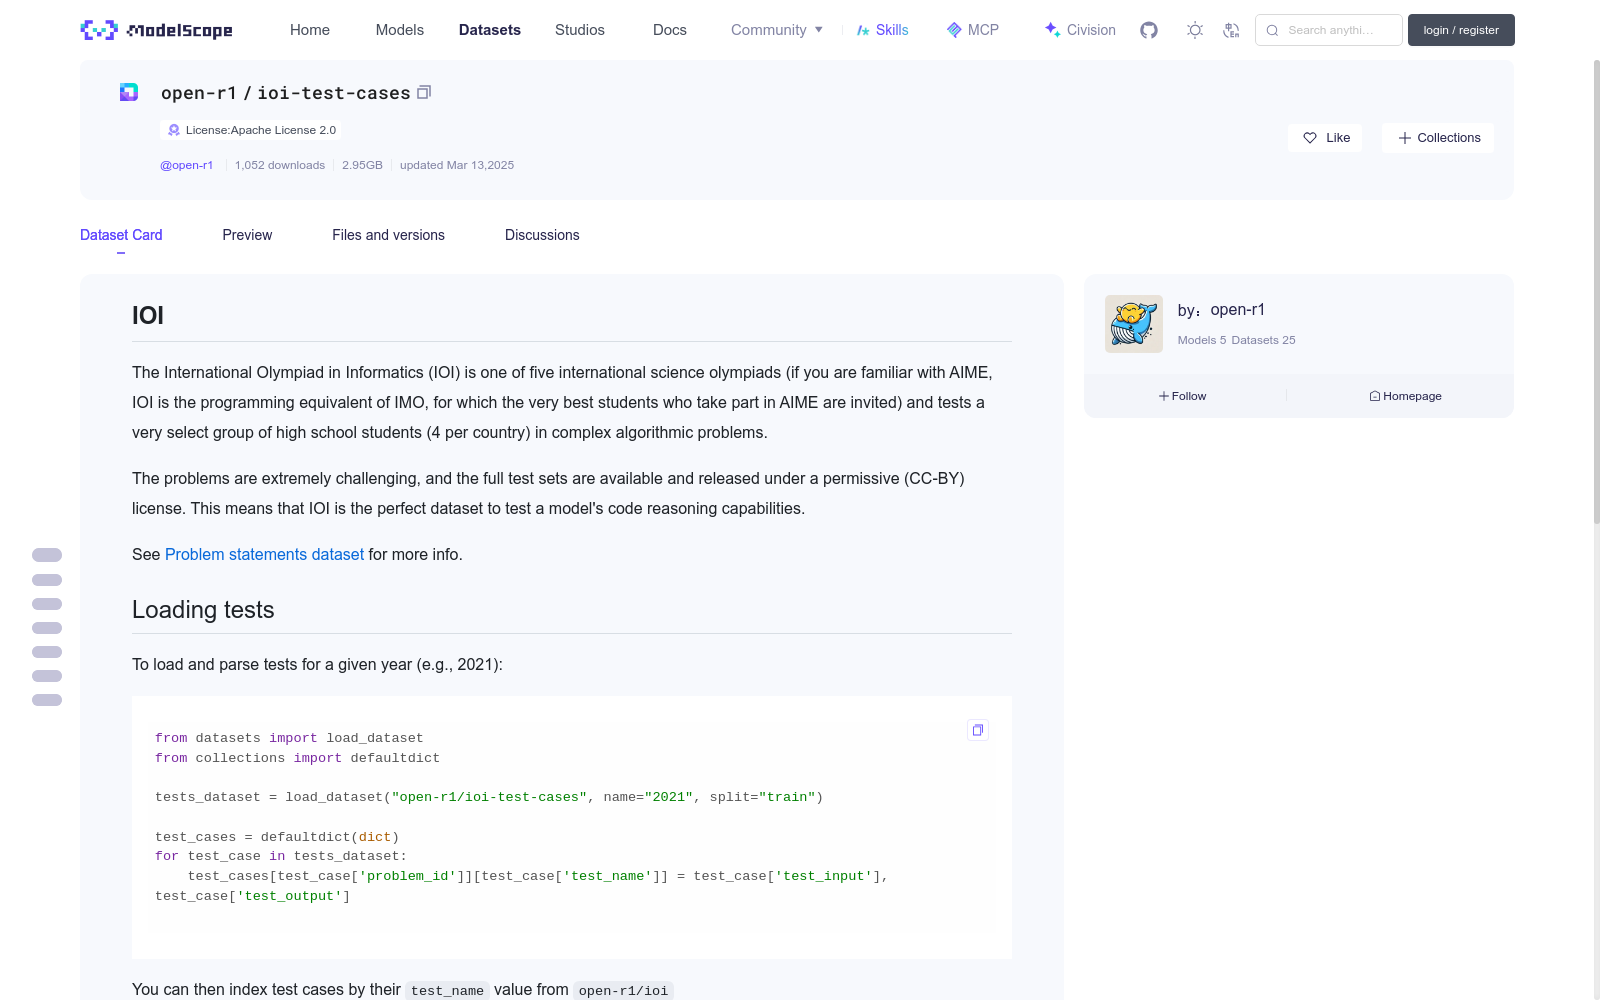Open the open-r1 whale avatar
This screenshot has height=1000, width=1600.
tap(1134, 324)
